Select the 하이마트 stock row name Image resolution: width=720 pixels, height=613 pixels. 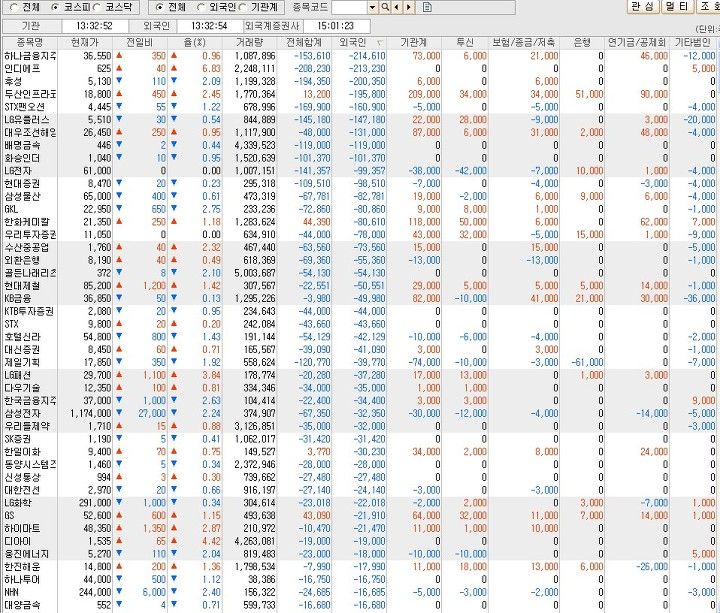22,529
